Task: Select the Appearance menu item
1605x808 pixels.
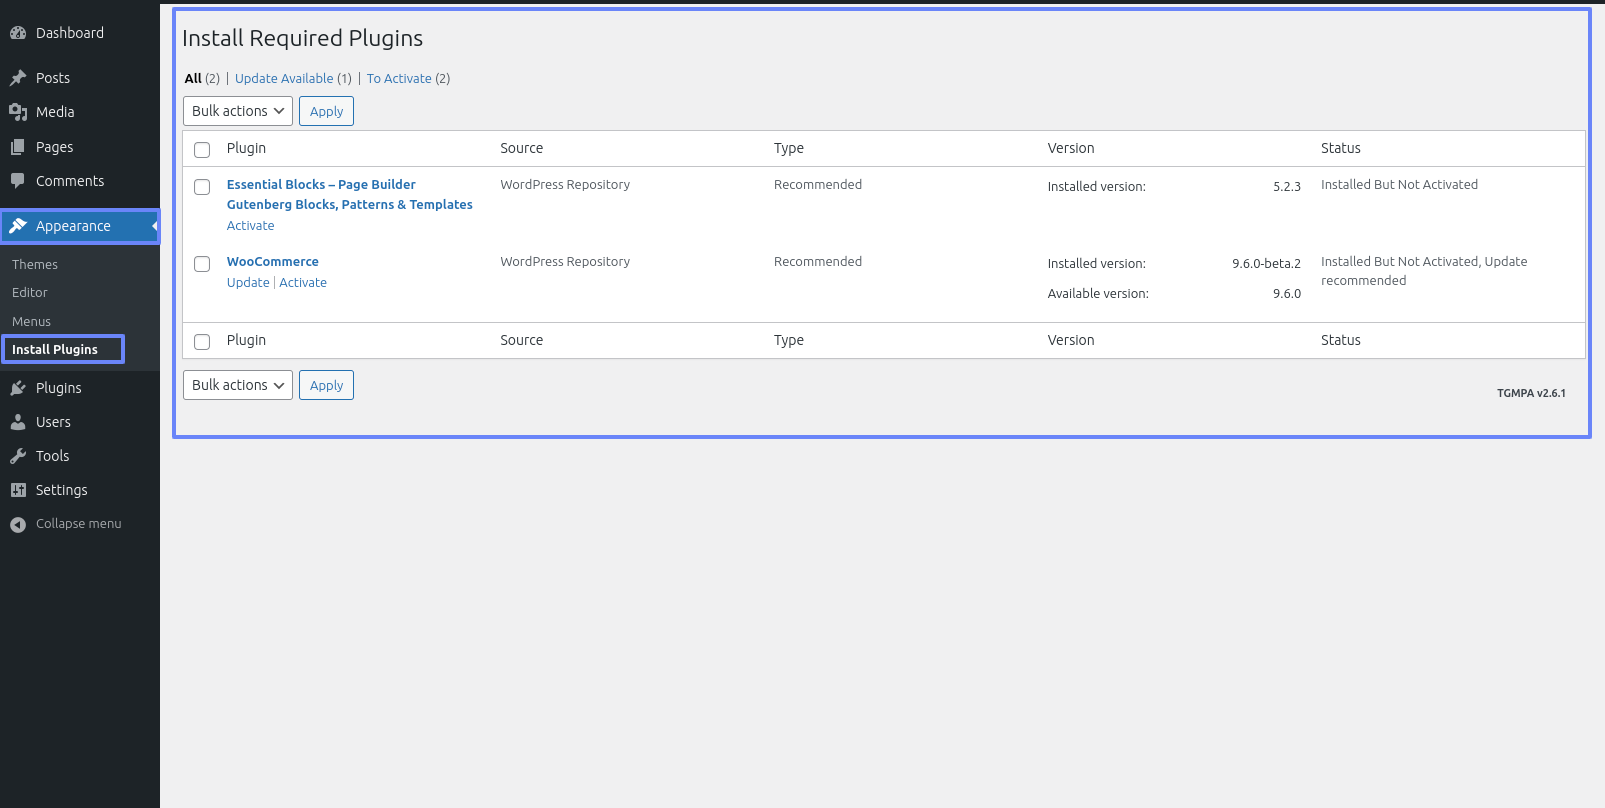Action: [80, 226]
